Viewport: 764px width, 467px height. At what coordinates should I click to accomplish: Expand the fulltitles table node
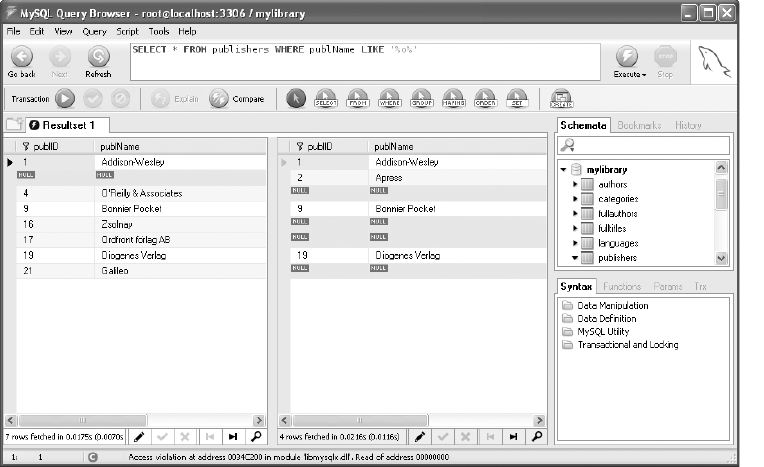click(x=575, y=228)
